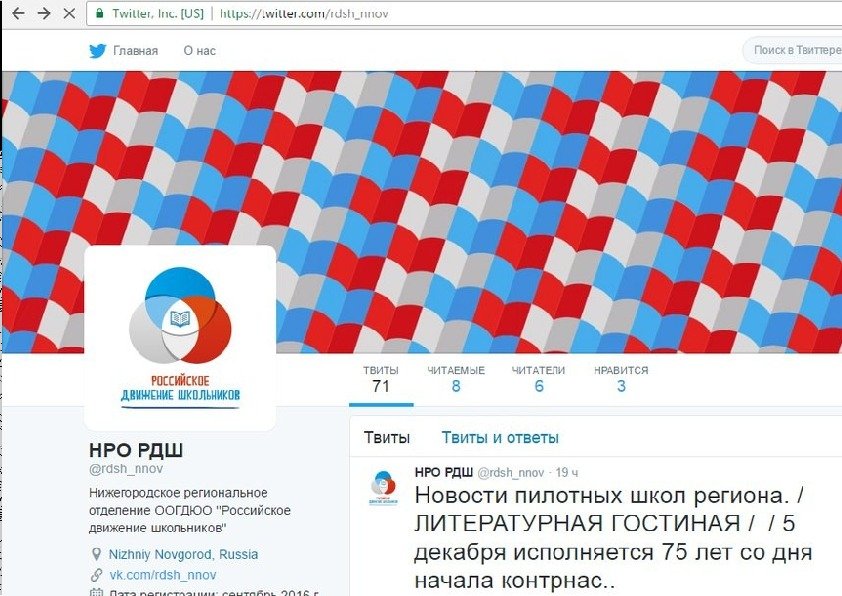Click the Twitter search field
Viewport: 842px width, 596px height.
(x=793, y=50)
